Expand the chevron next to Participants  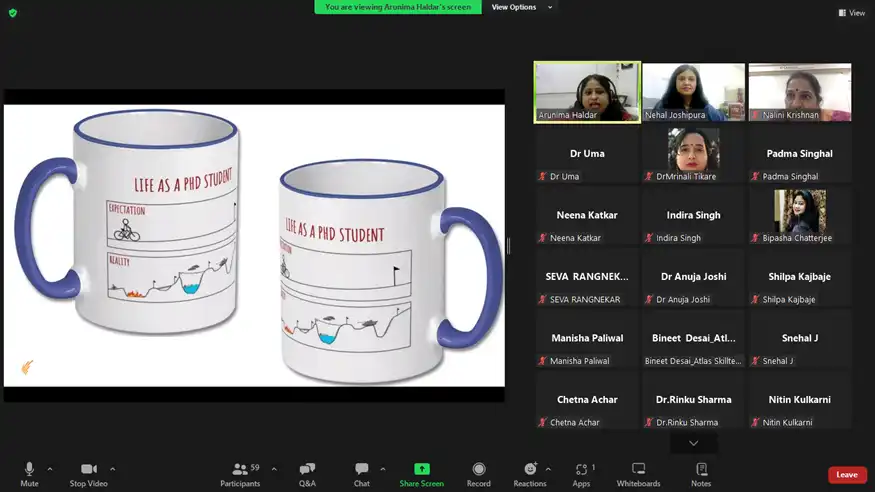[274, 468]
